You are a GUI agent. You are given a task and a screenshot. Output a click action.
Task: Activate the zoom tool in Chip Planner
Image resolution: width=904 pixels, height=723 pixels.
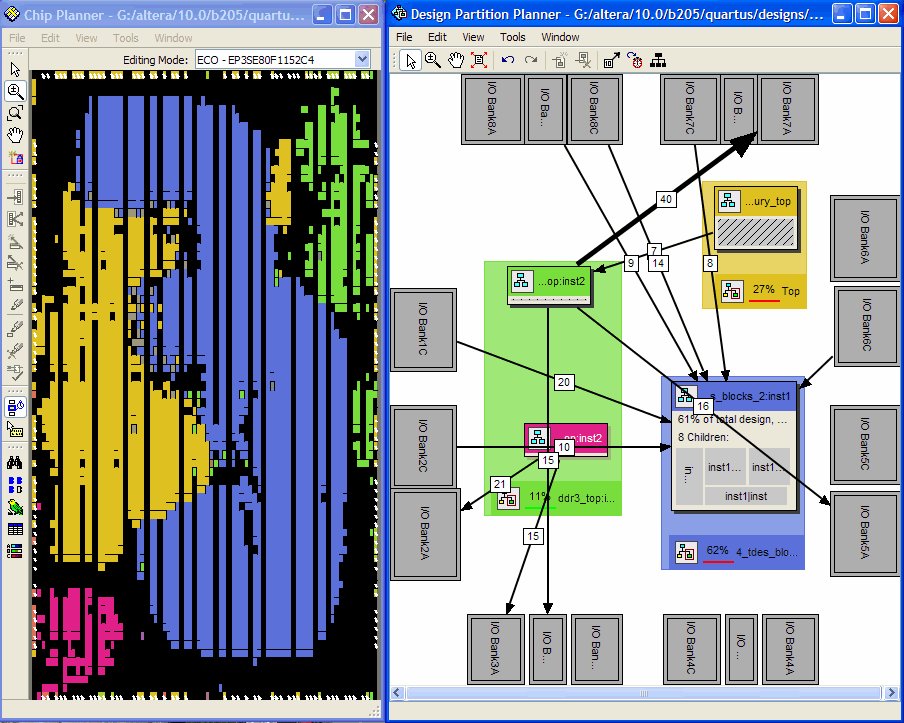[x=15, y=91]
